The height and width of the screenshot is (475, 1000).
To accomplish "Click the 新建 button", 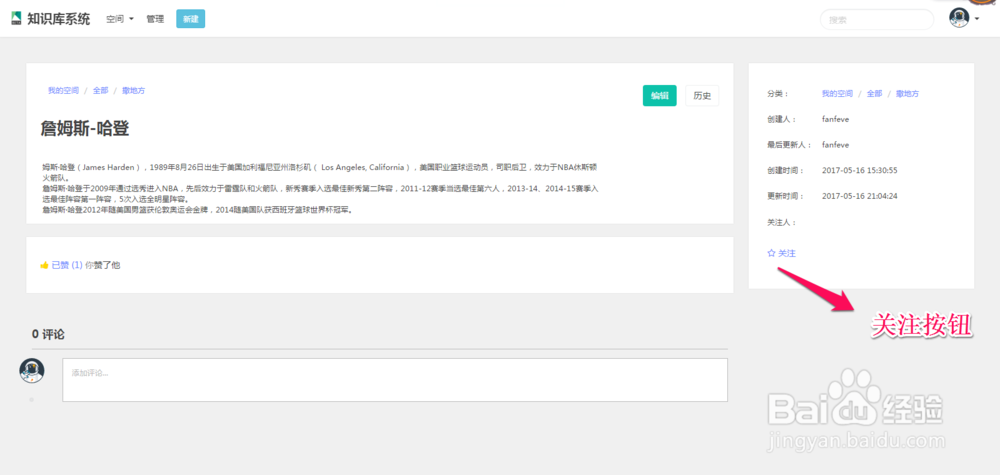I will coord(190,19).
